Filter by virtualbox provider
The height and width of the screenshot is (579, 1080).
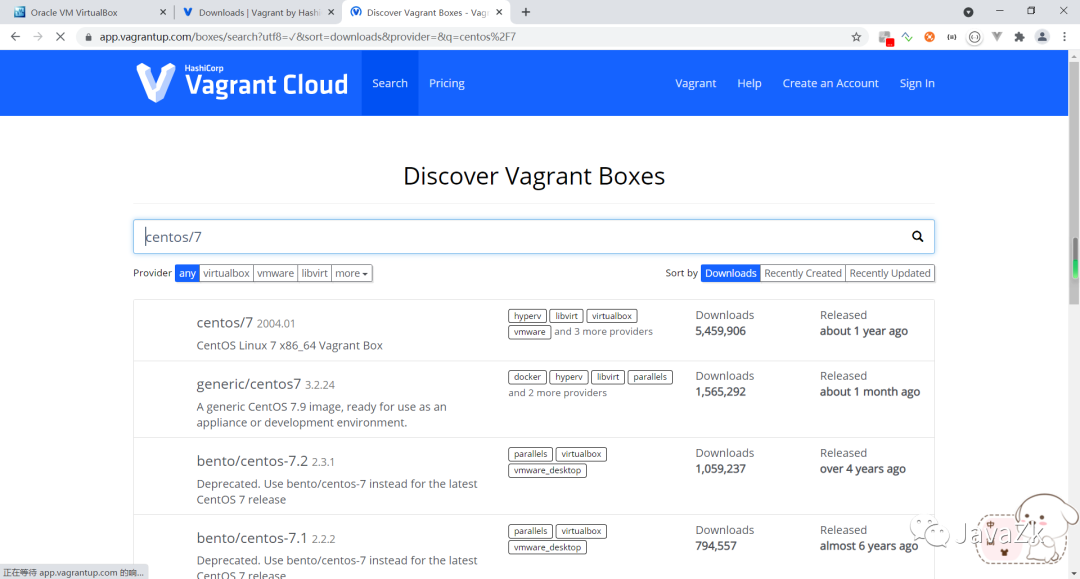coord(226,273)
